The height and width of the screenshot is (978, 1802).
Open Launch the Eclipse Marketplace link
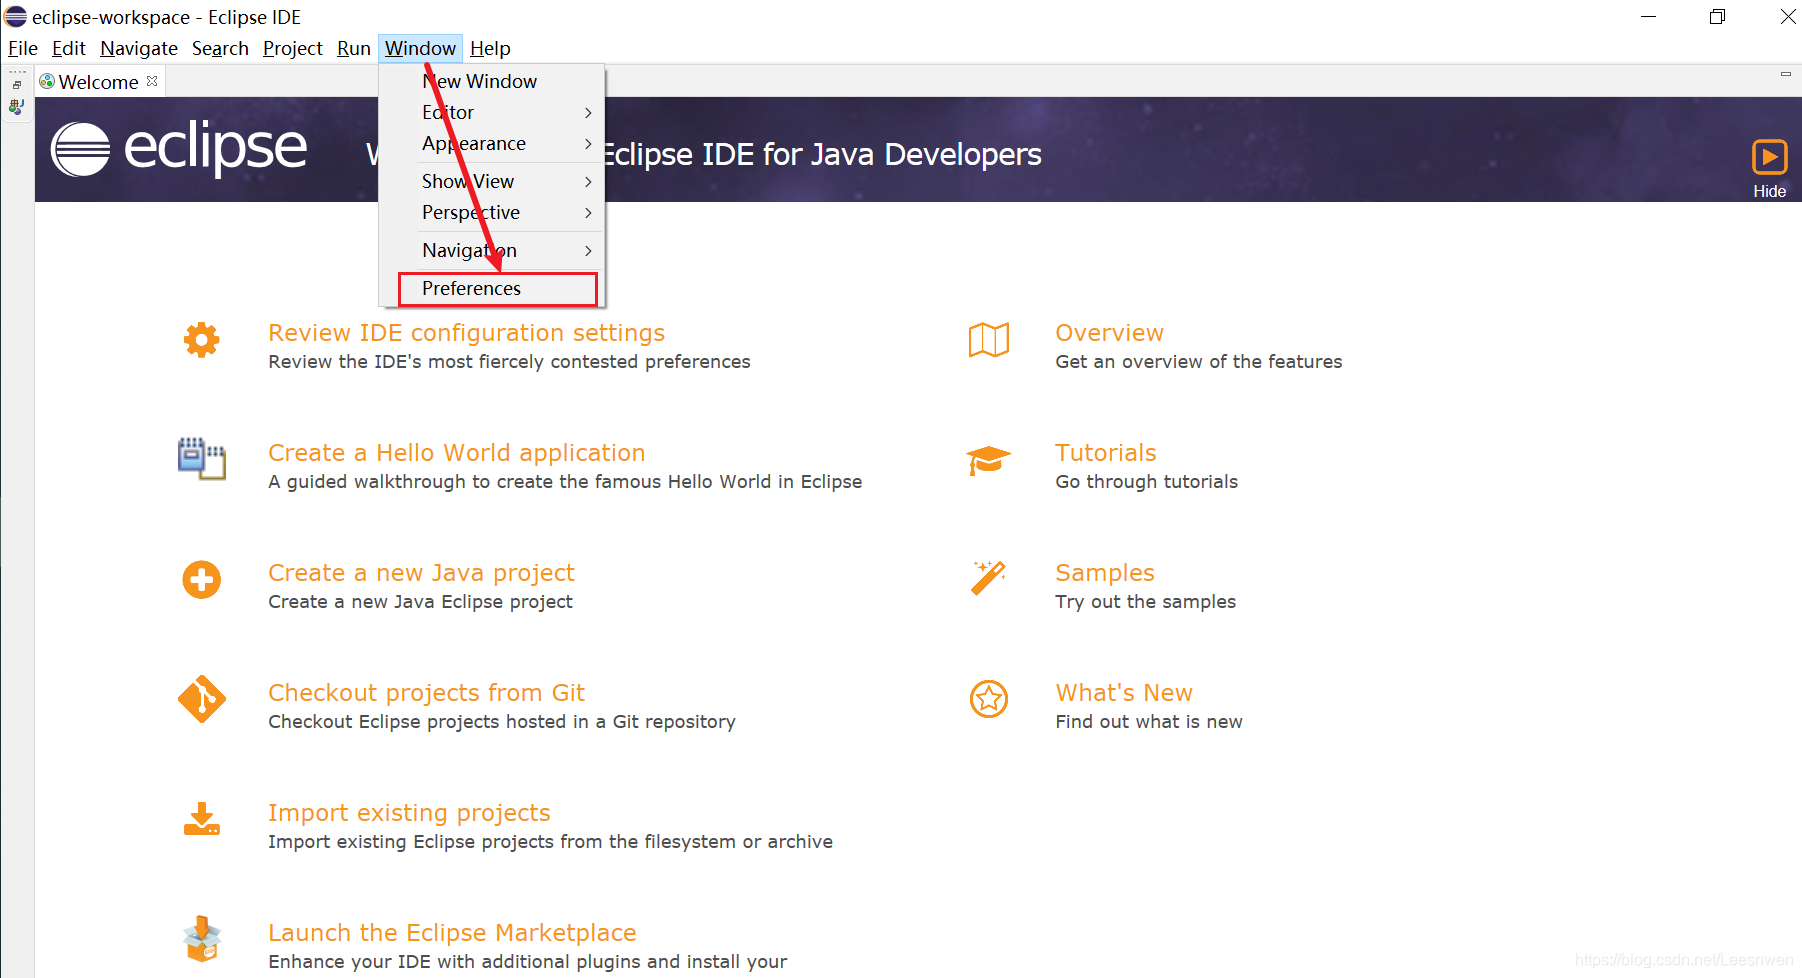(x=452, y=933)
